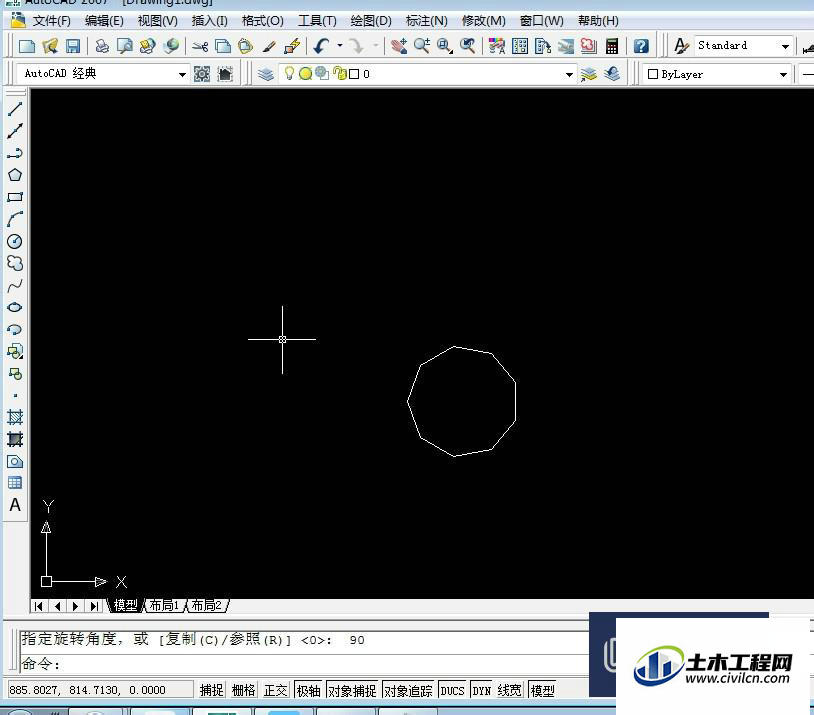
Task: Click the Plot print icon
Action: click(102, 46)
